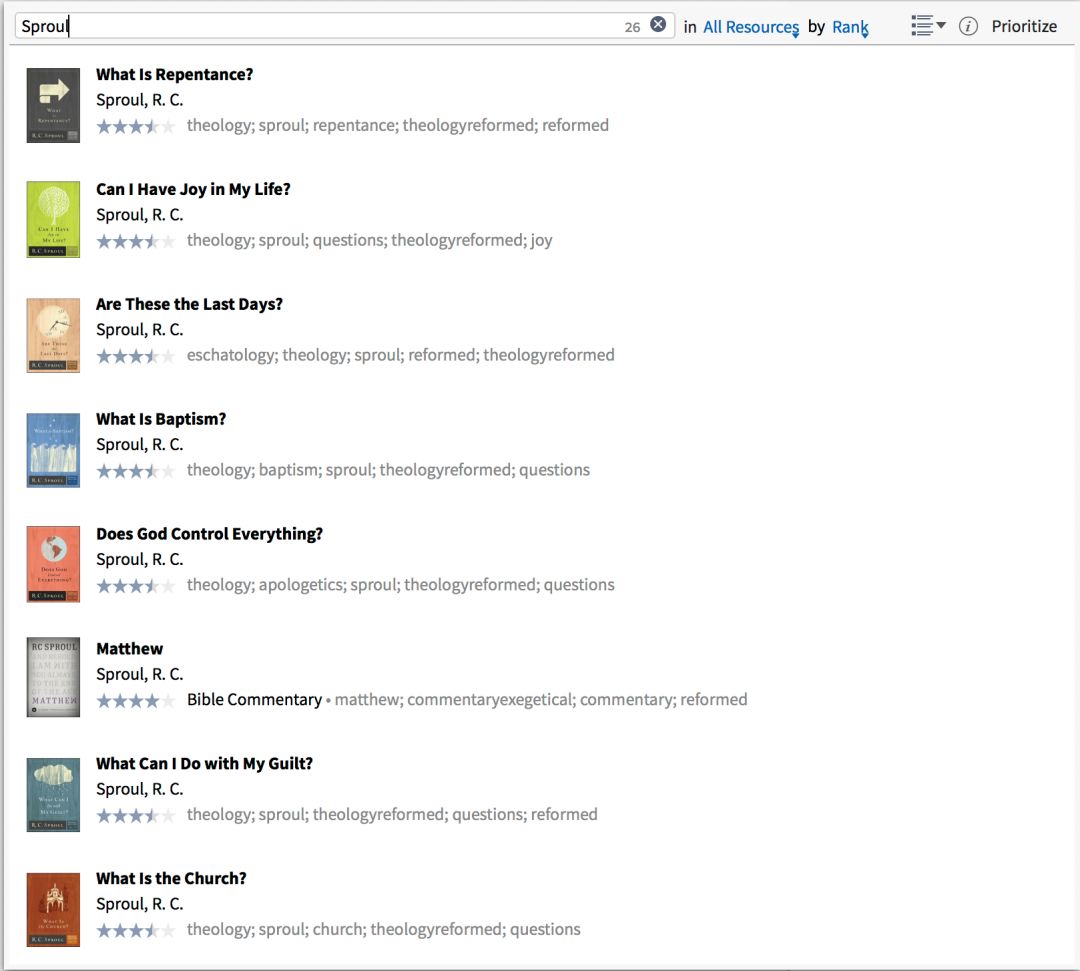Click tags beginning theology; baptism

pos(388,470)
